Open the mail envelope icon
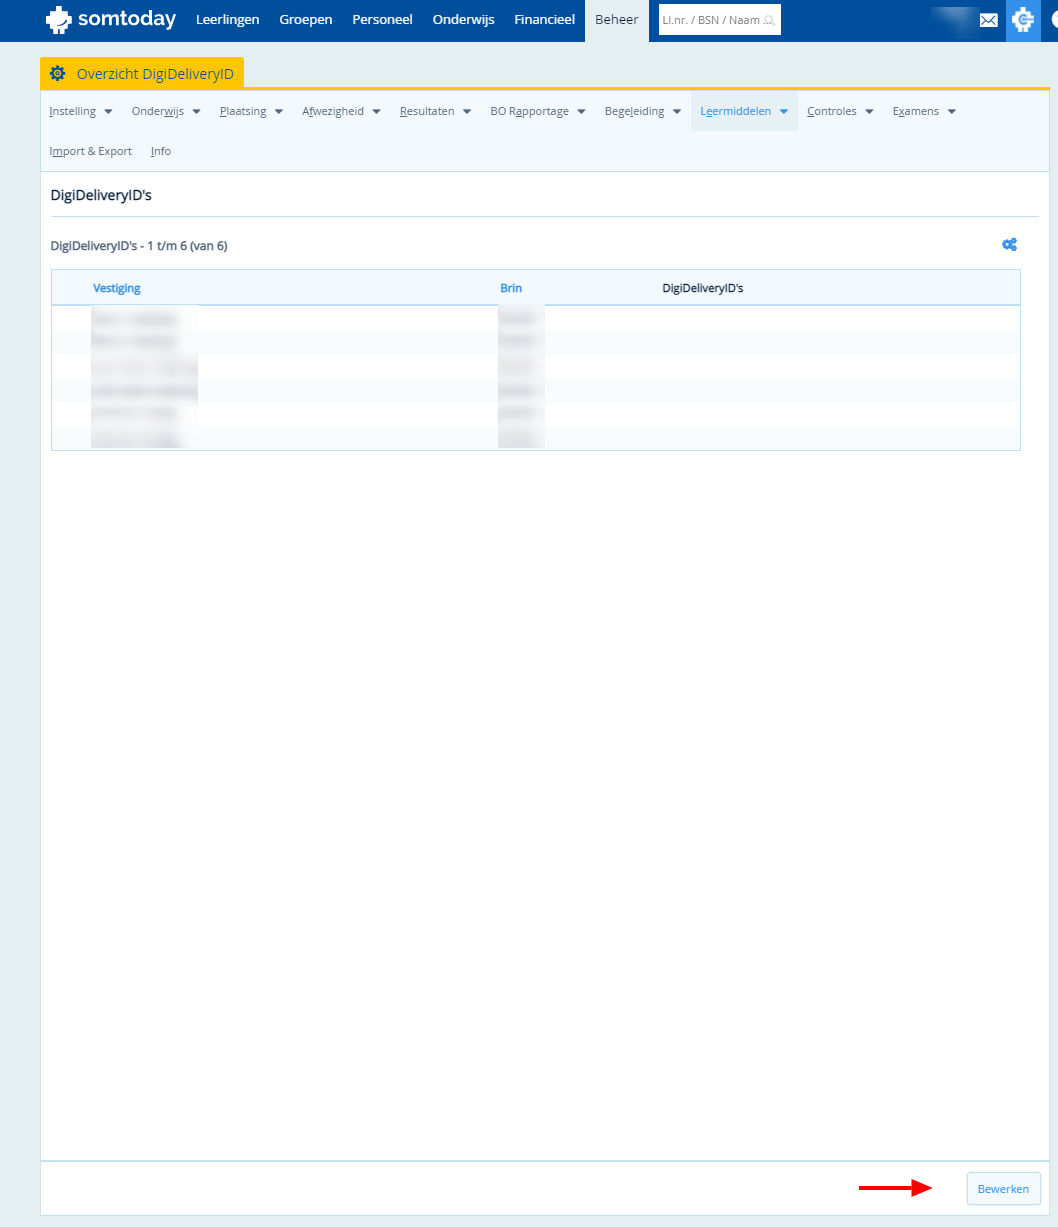Screen dimensions: 1058x1227 click(x=988, y=20)
